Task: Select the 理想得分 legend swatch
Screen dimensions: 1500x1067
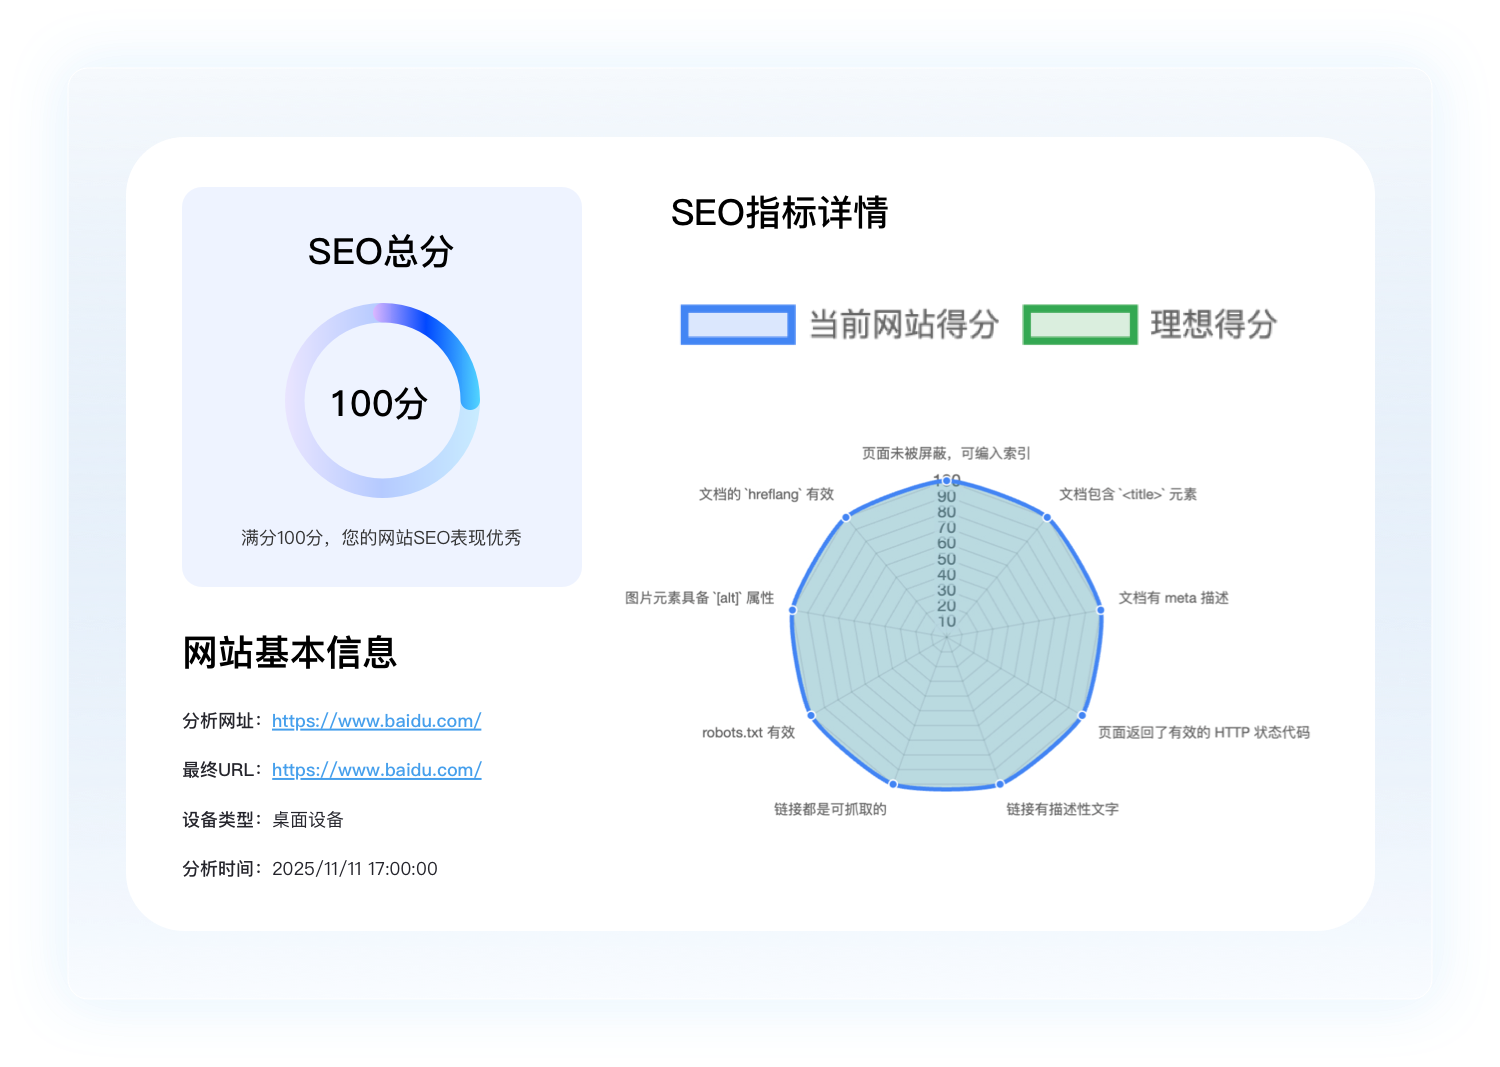Action: coord(1080,325)
